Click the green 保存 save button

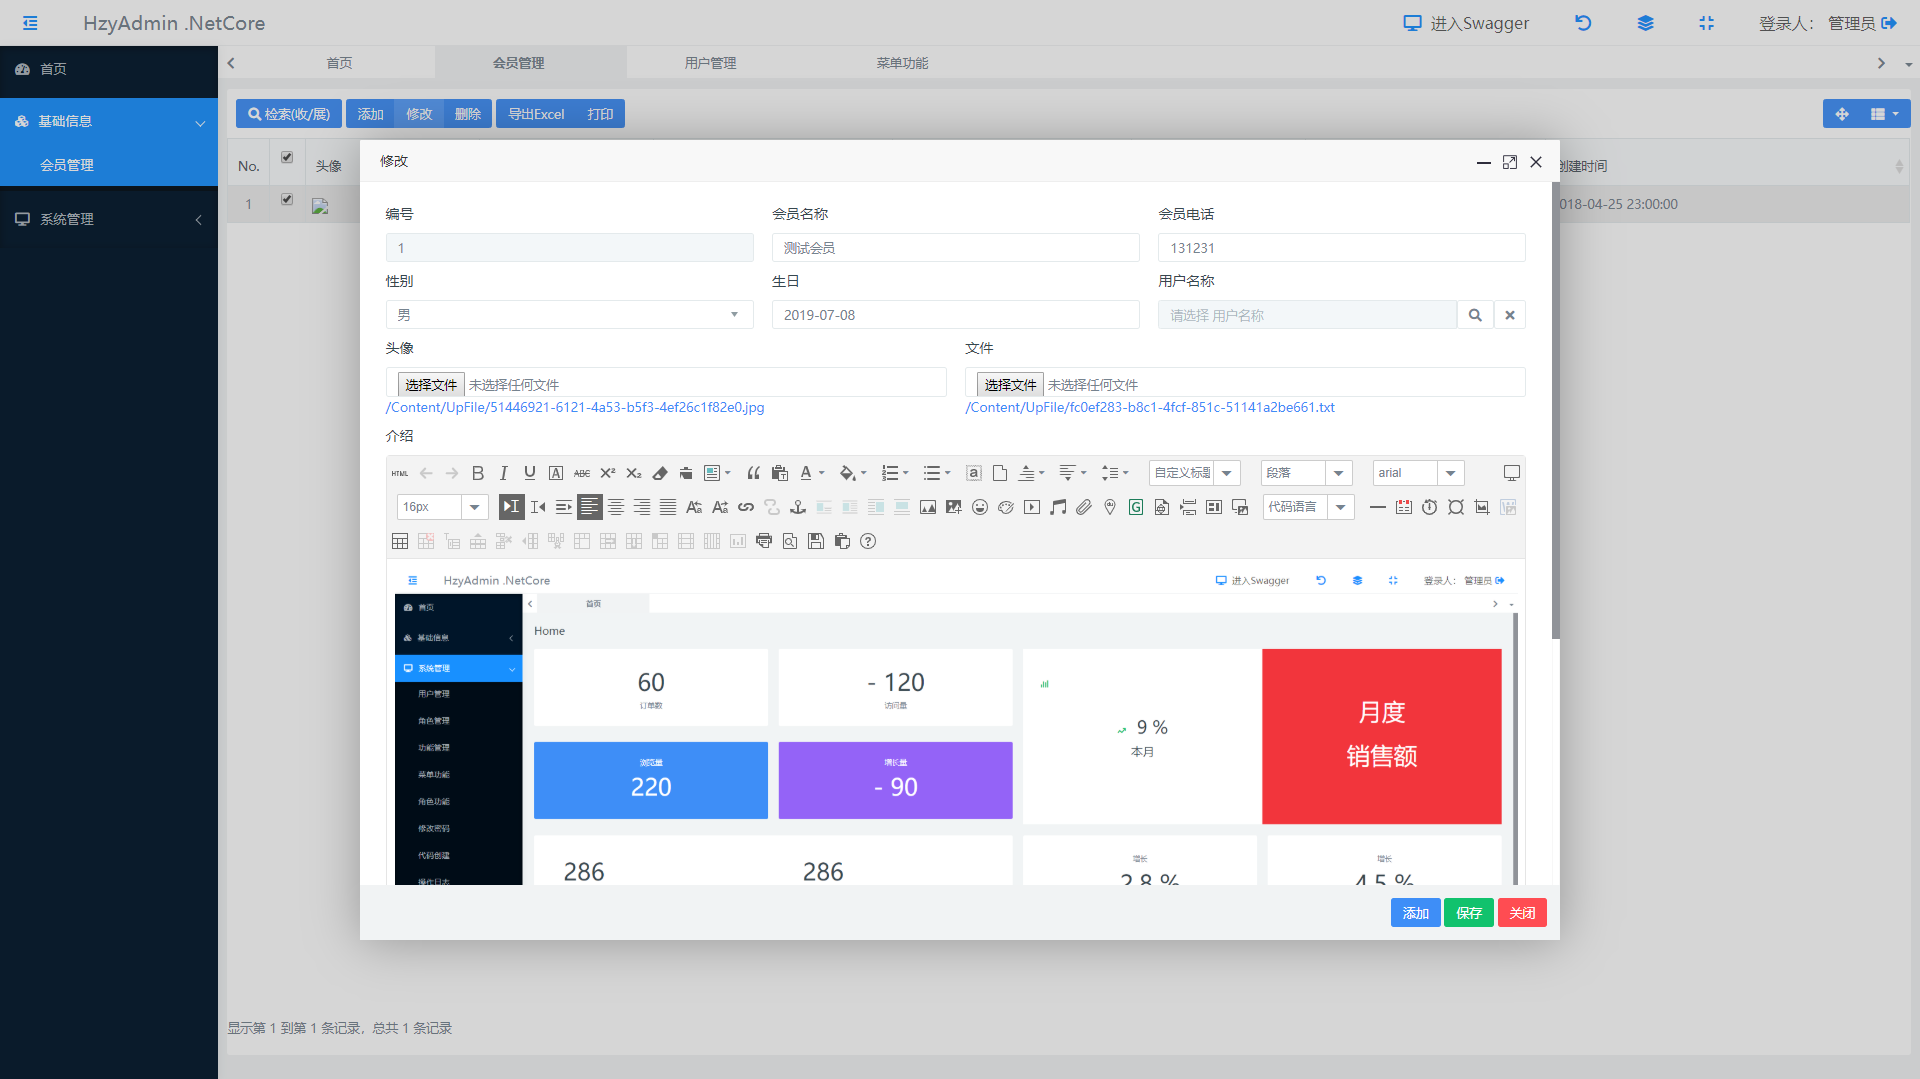point(1469,913)
